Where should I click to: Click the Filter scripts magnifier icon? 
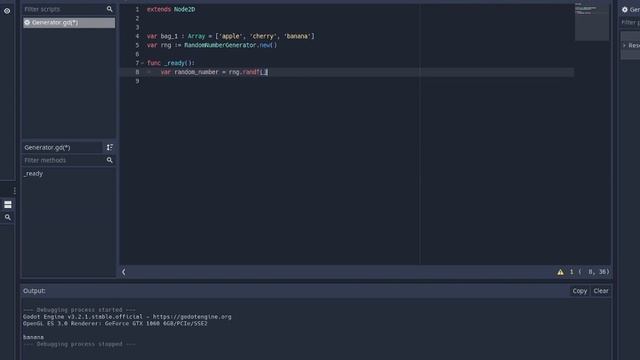[109, 9]
